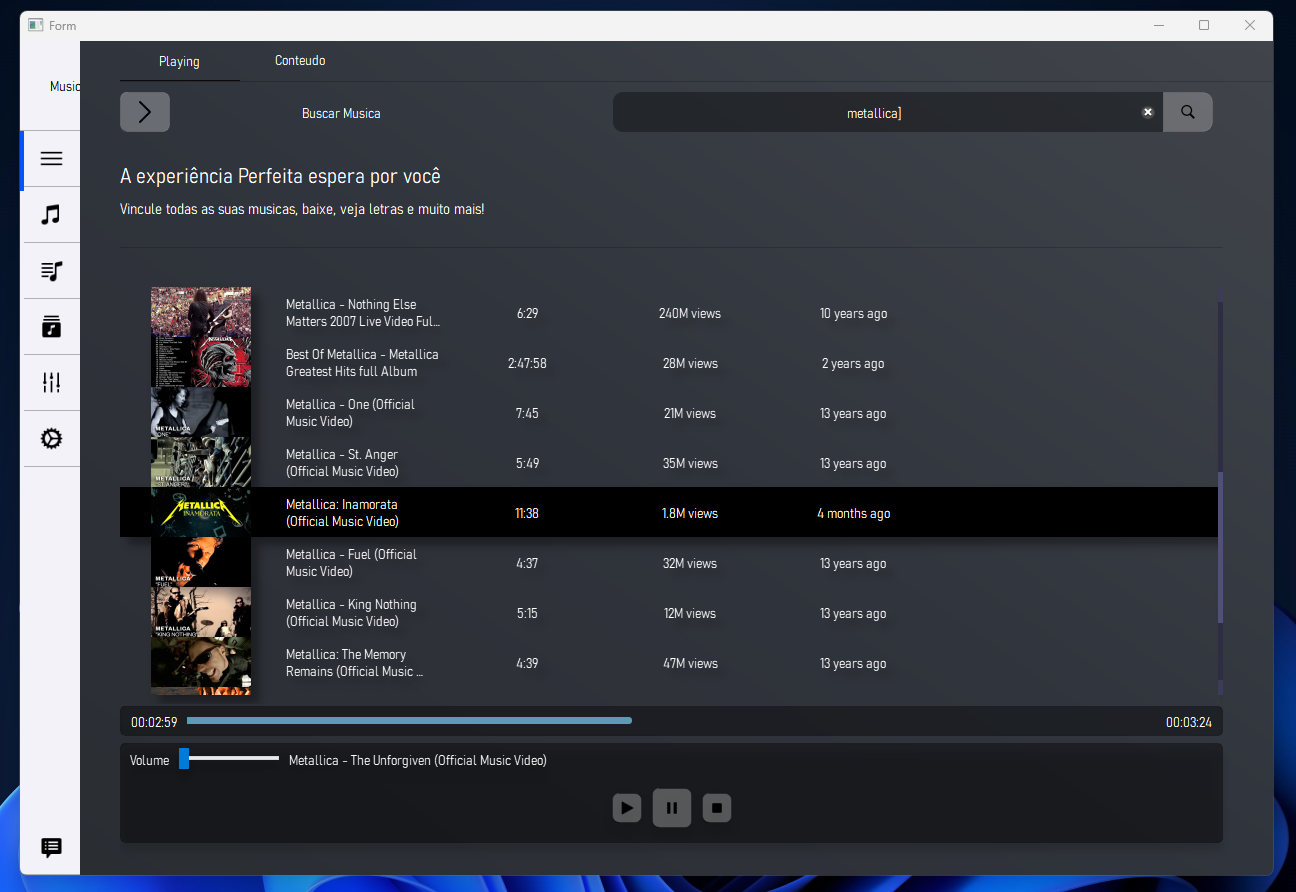Select 'Metallica - St. Anger' title

point(342,463)
